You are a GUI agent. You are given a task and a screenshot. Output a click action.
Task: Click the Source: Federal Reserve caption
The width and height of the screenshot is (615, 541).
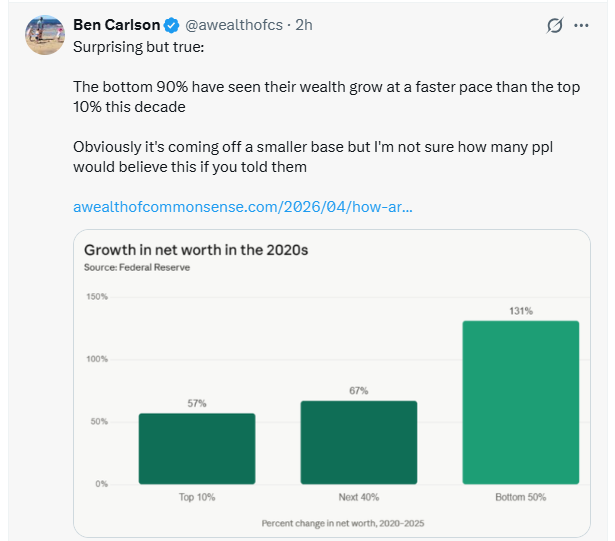137,267
